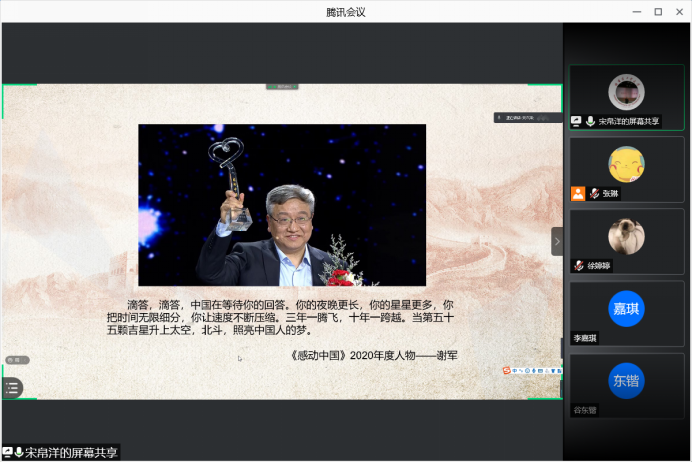Click the muted mic icon beside 徐婷婷
The image size is (693, 462).
click(579, 266)
